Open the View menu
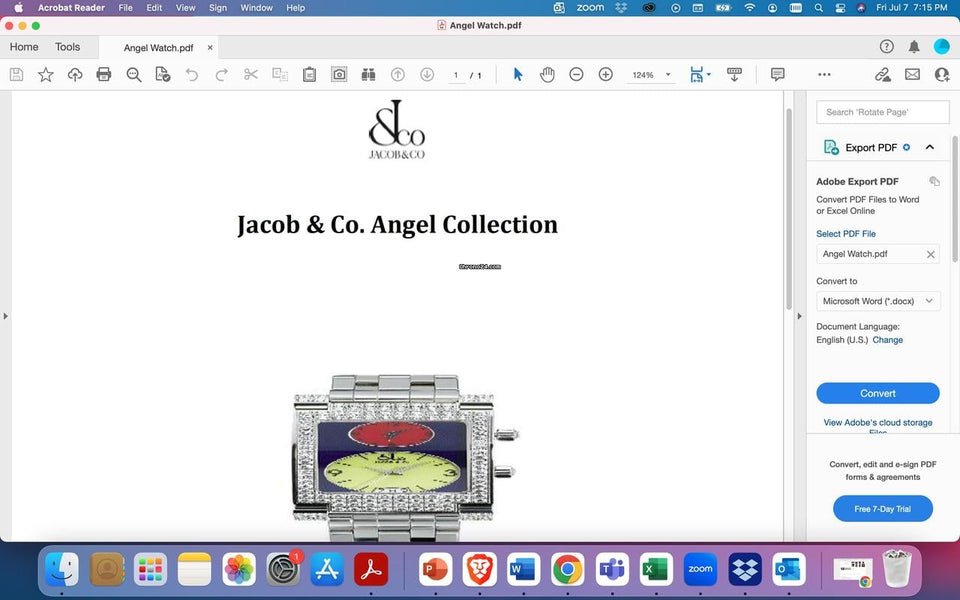The width and height of the screenshot is (960, 600). point(186,8)
